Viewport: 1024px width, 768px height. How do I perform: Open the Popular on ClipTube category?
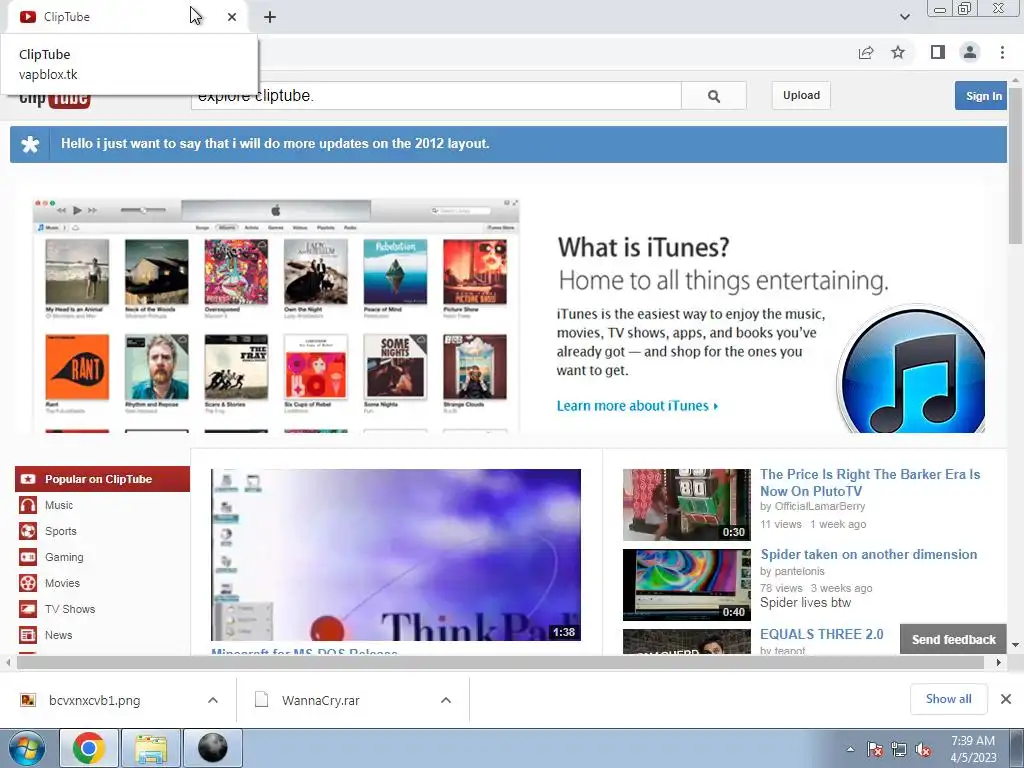[103, 479]
